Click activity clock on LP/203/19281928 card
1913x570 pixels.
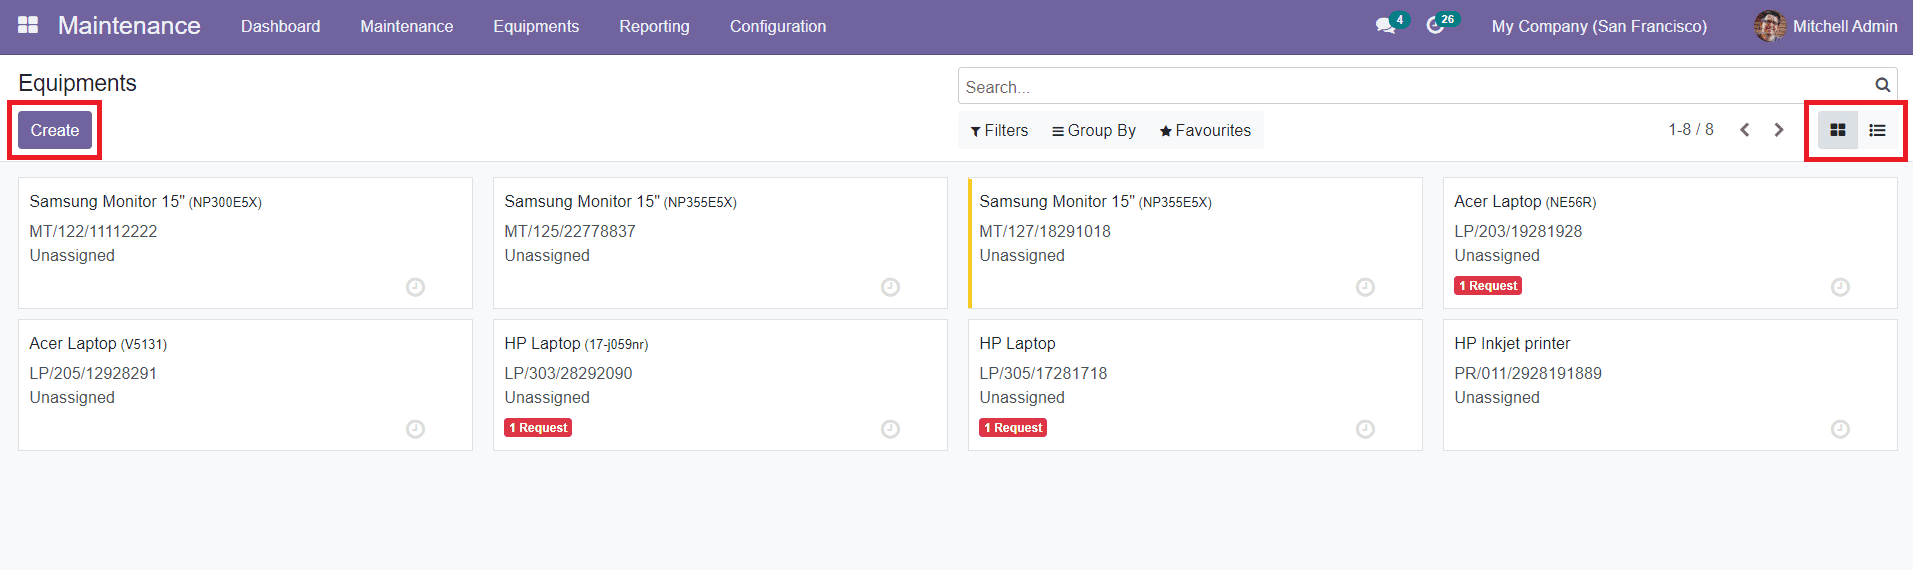[x=1840, y=287]
